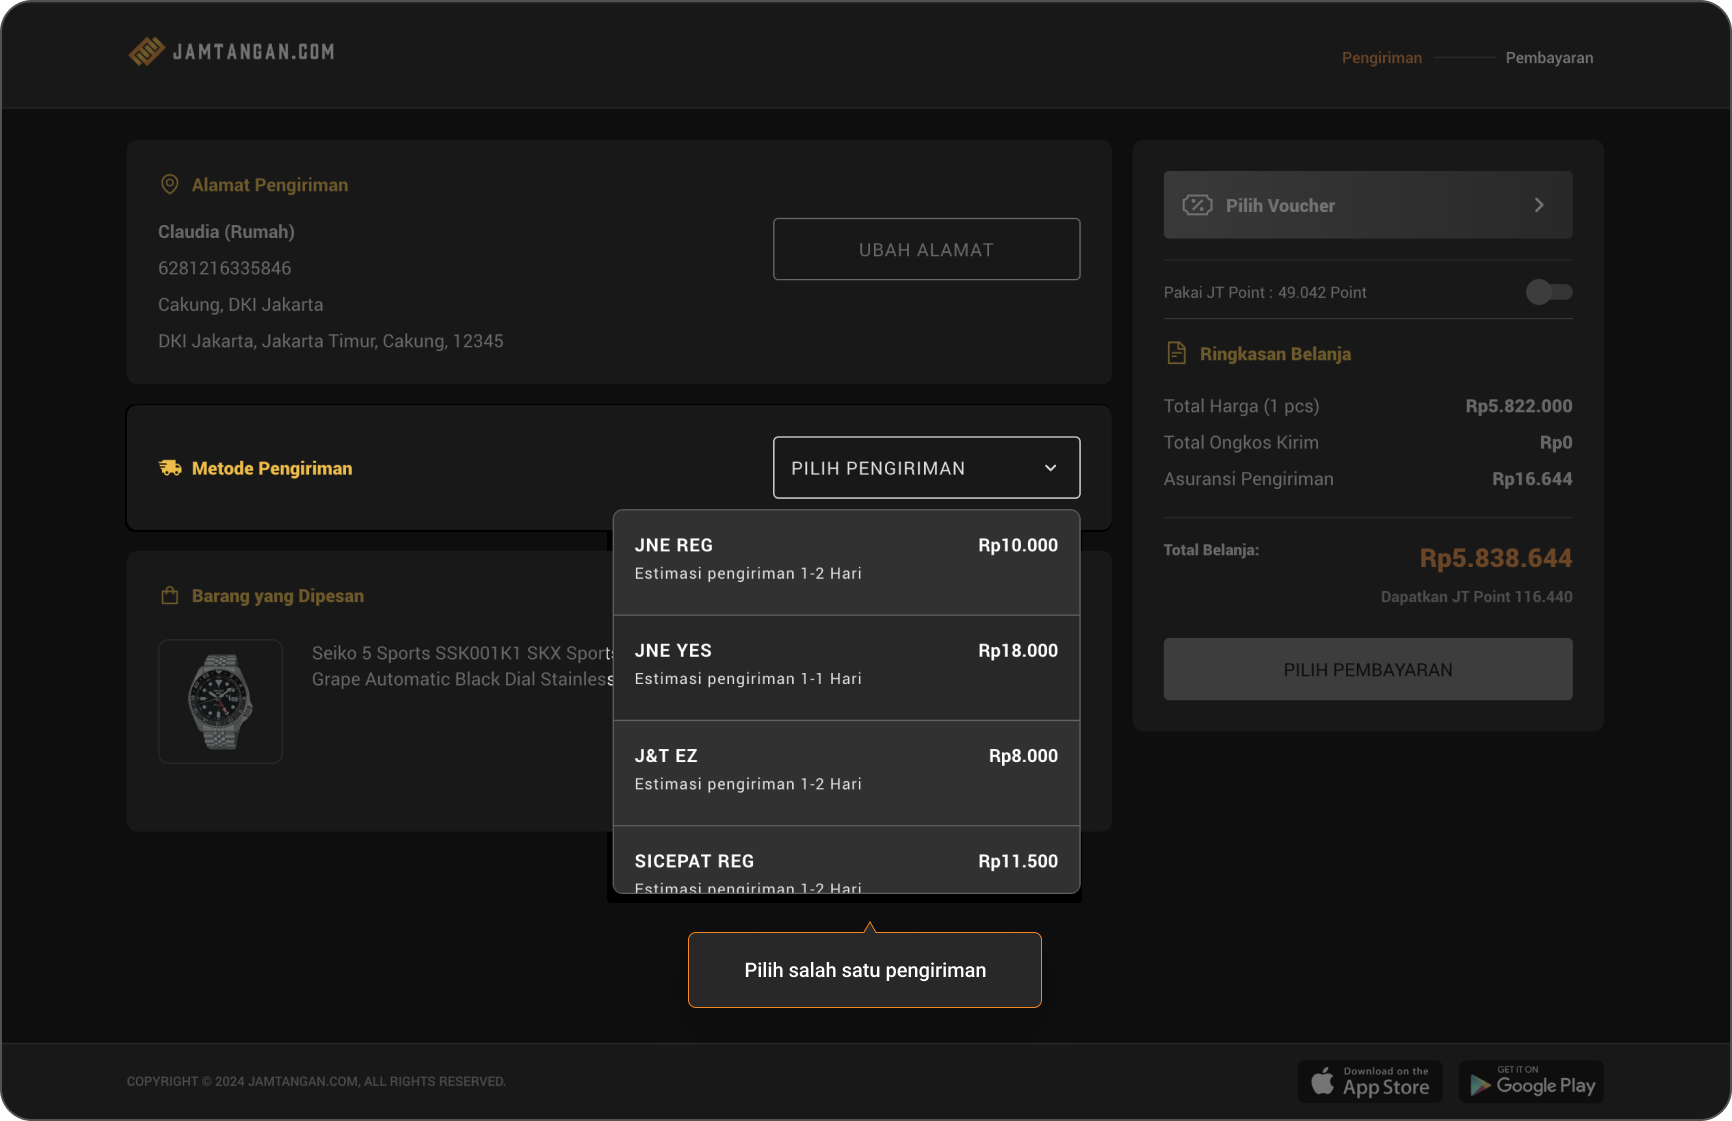Choose J&T EZ shipping for Rp8.000

846,772
